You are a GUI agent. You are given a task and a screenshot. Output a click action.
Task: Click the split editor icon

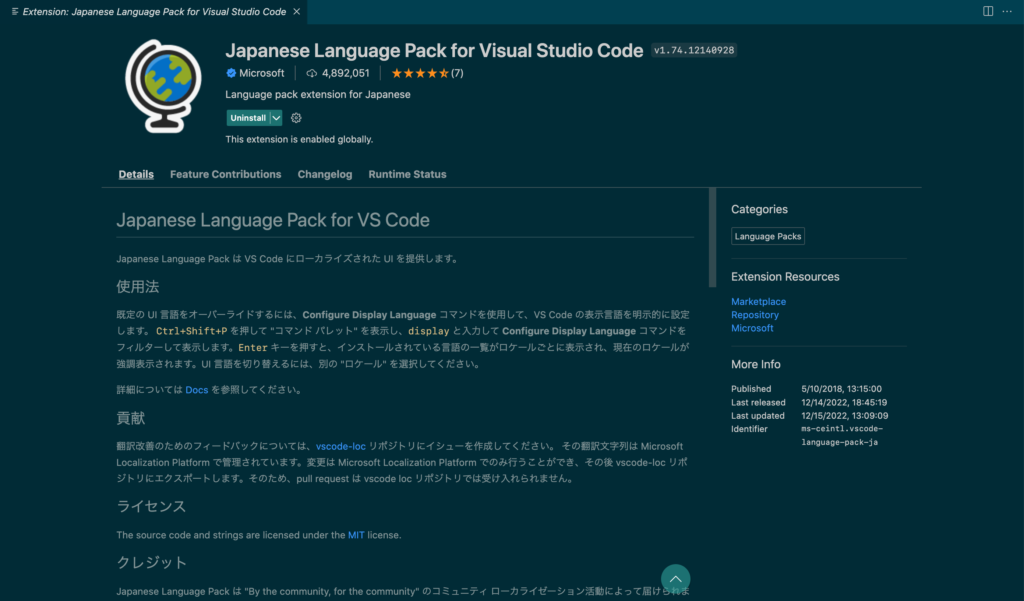point(988,11)
